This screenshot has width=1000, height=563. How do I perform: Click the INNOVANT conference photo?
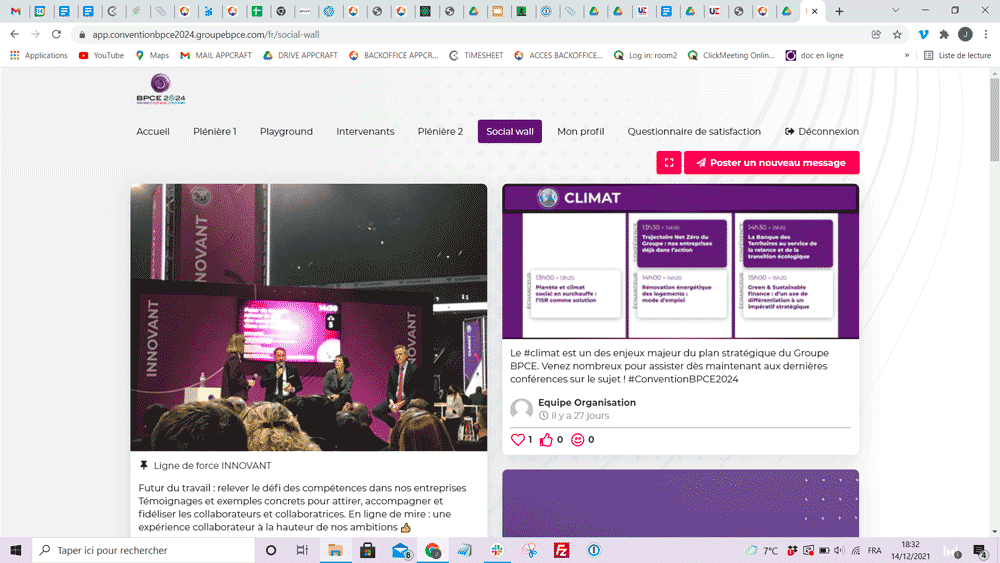[308, 317]
